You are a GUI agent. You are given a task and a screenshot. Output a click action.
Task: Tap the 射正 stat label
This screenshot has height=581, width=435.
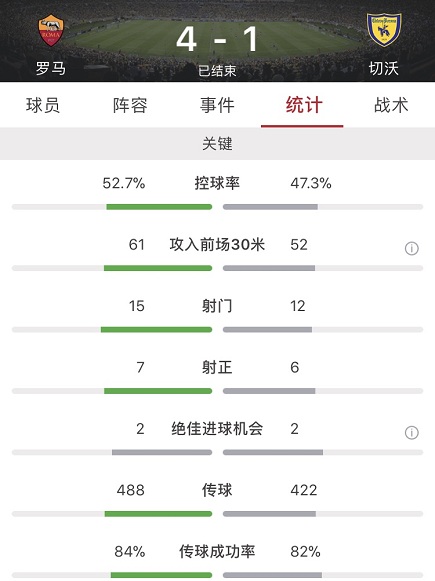tap(217, 367)
